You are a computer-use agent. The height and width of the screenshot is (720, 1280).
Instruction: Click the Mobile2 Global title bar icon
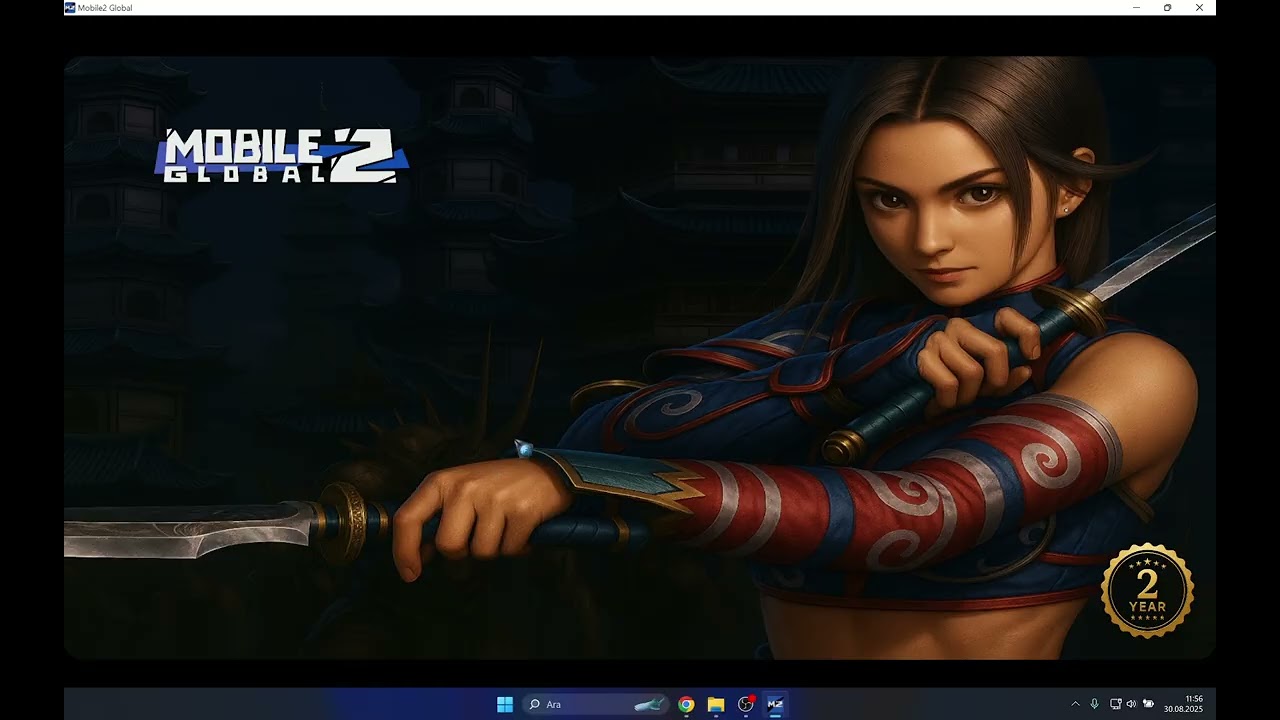(x=70, y=7)
